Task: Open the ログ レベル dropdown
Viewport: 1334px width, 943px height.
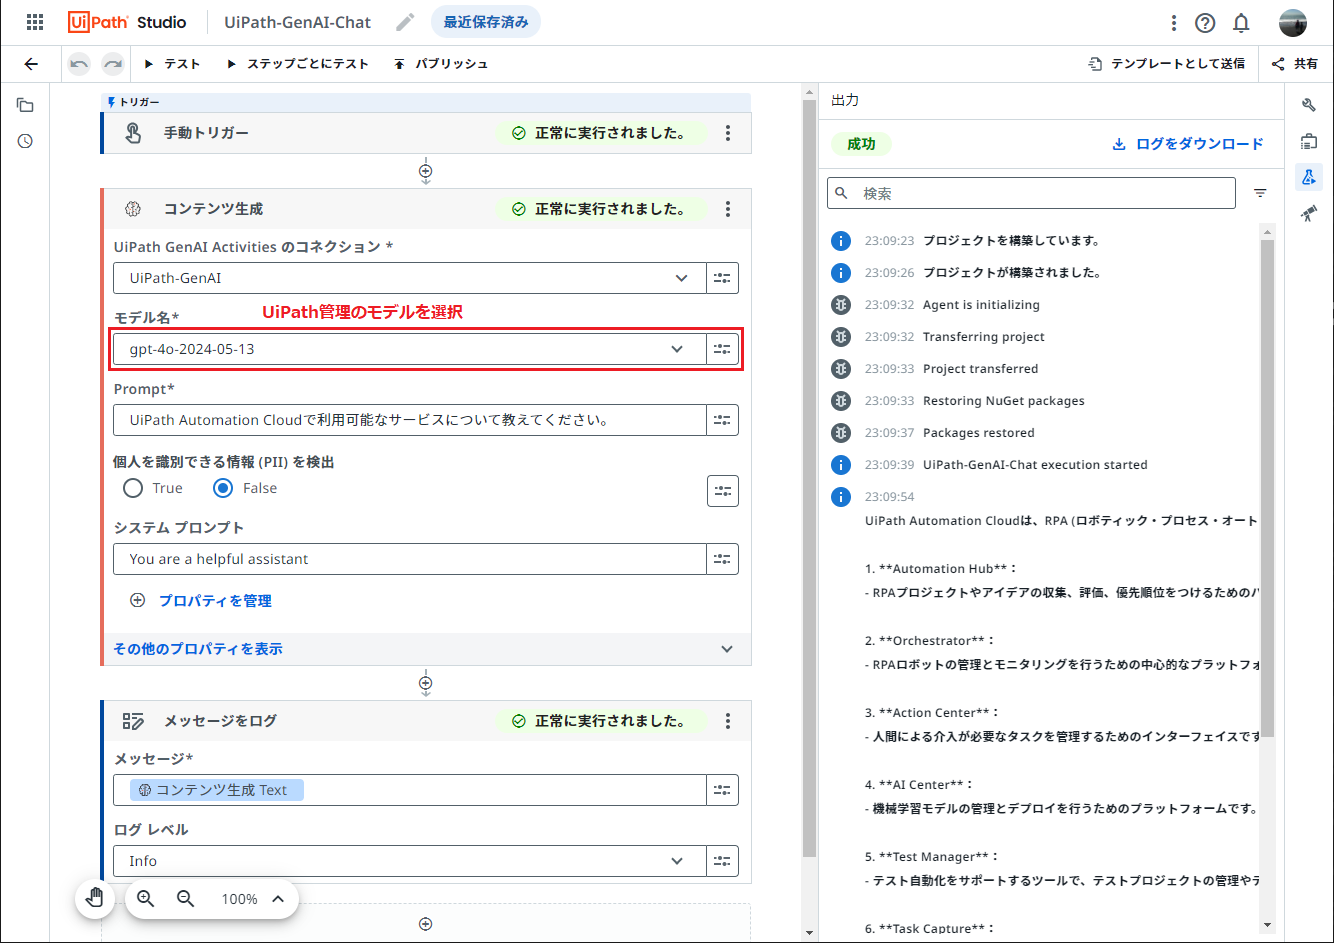Action: pyautogui.click(x=678, y=861)
